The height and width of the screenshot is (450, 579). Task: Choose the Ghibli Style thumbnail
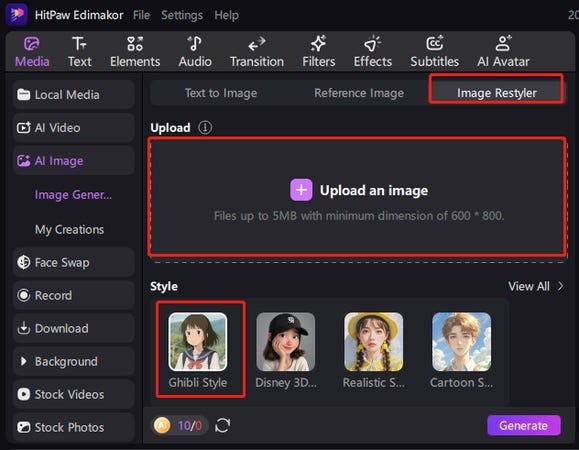[198, 342]
